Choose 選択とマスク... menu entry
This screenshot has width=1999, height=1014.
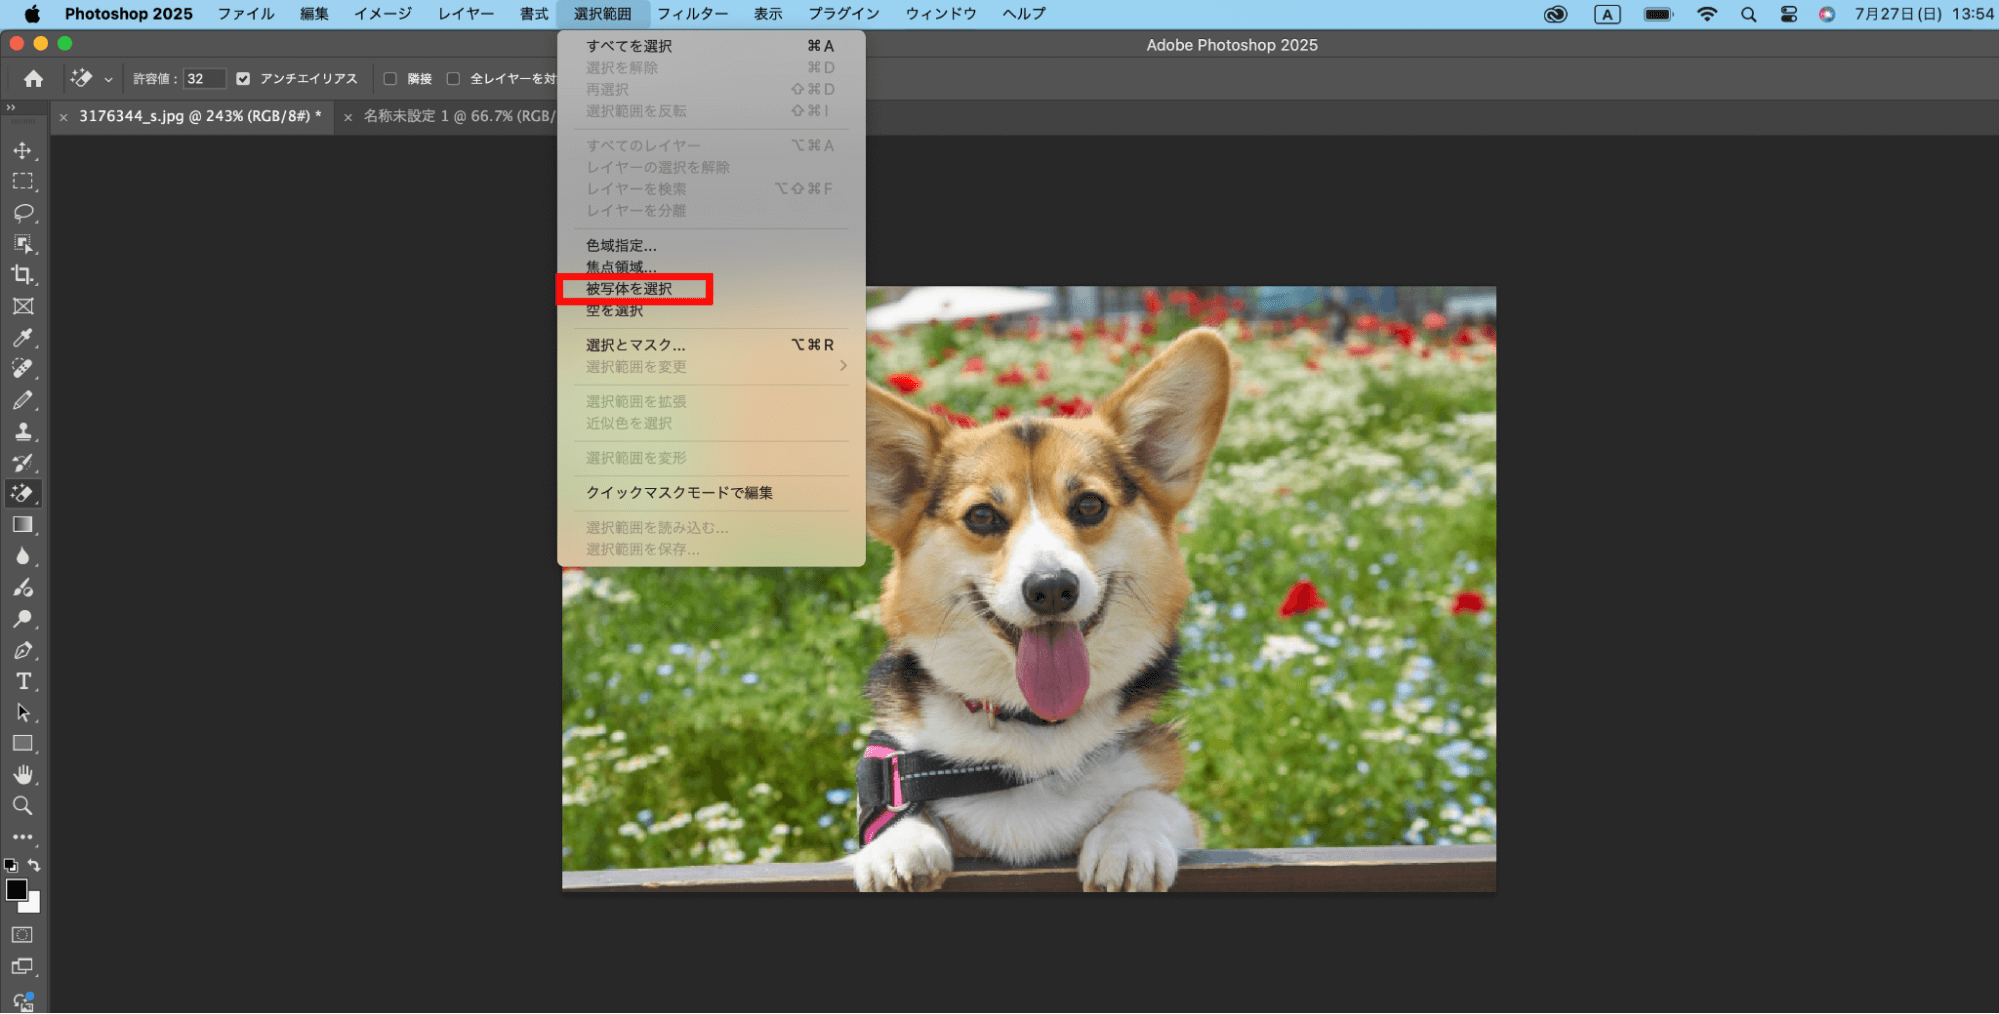pos(710,345)
